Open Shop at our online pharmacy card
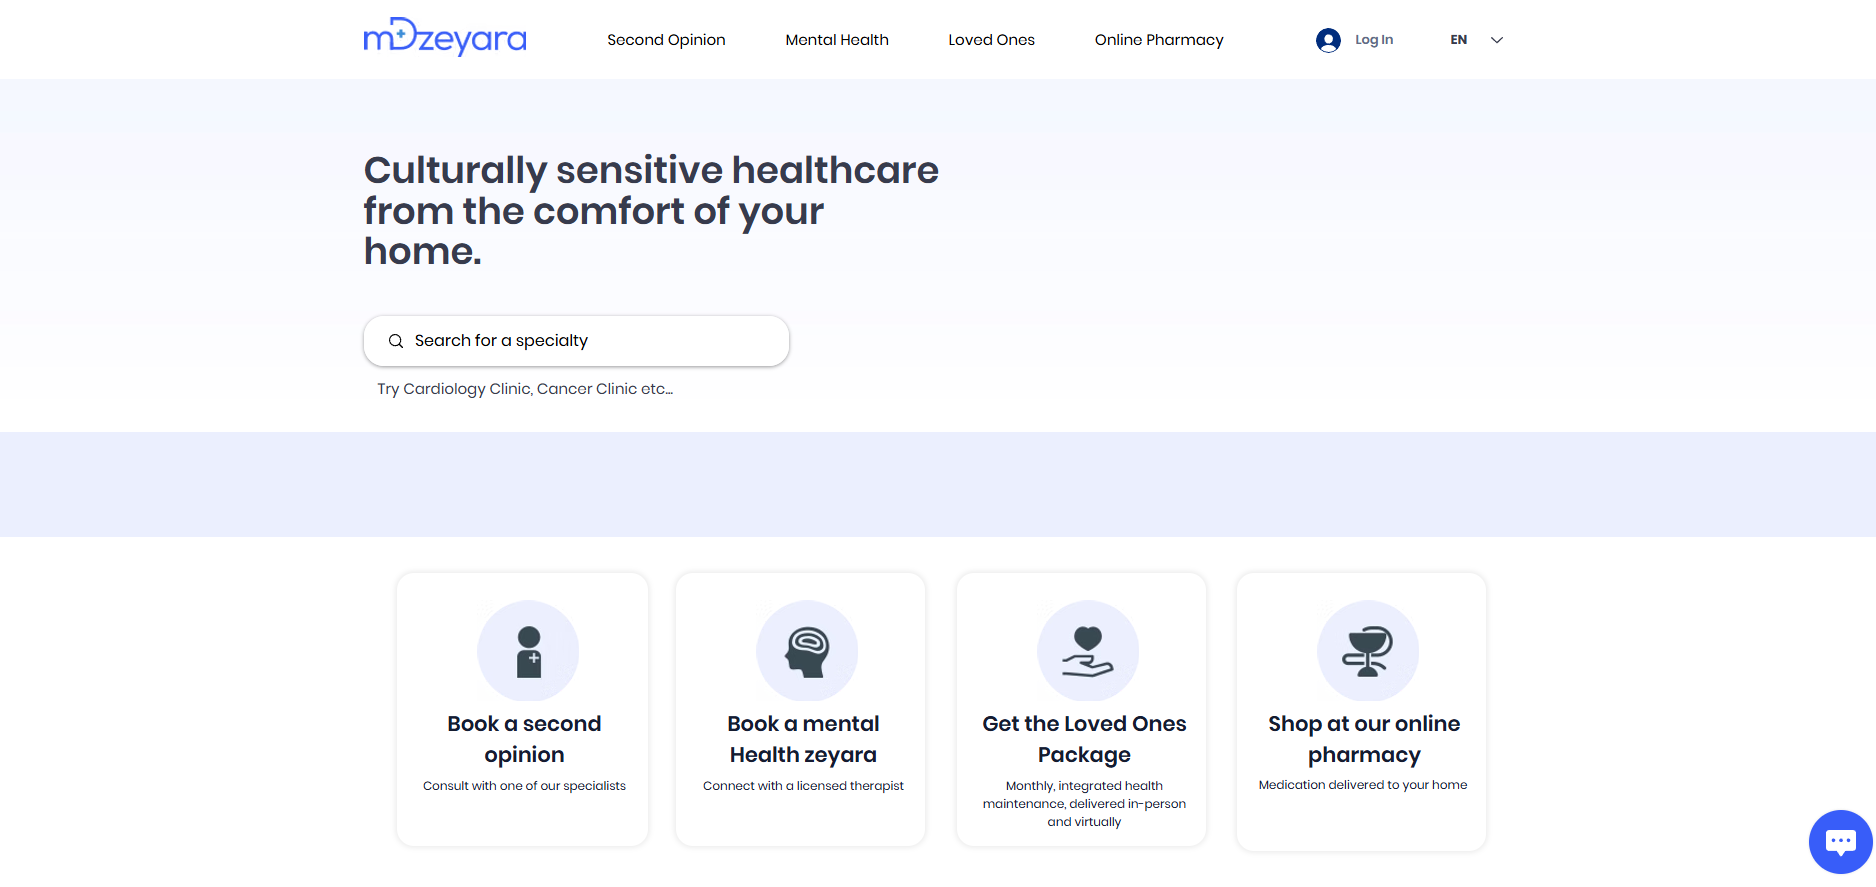This screenshot has height=887, width=1876. pos(1361,712)
